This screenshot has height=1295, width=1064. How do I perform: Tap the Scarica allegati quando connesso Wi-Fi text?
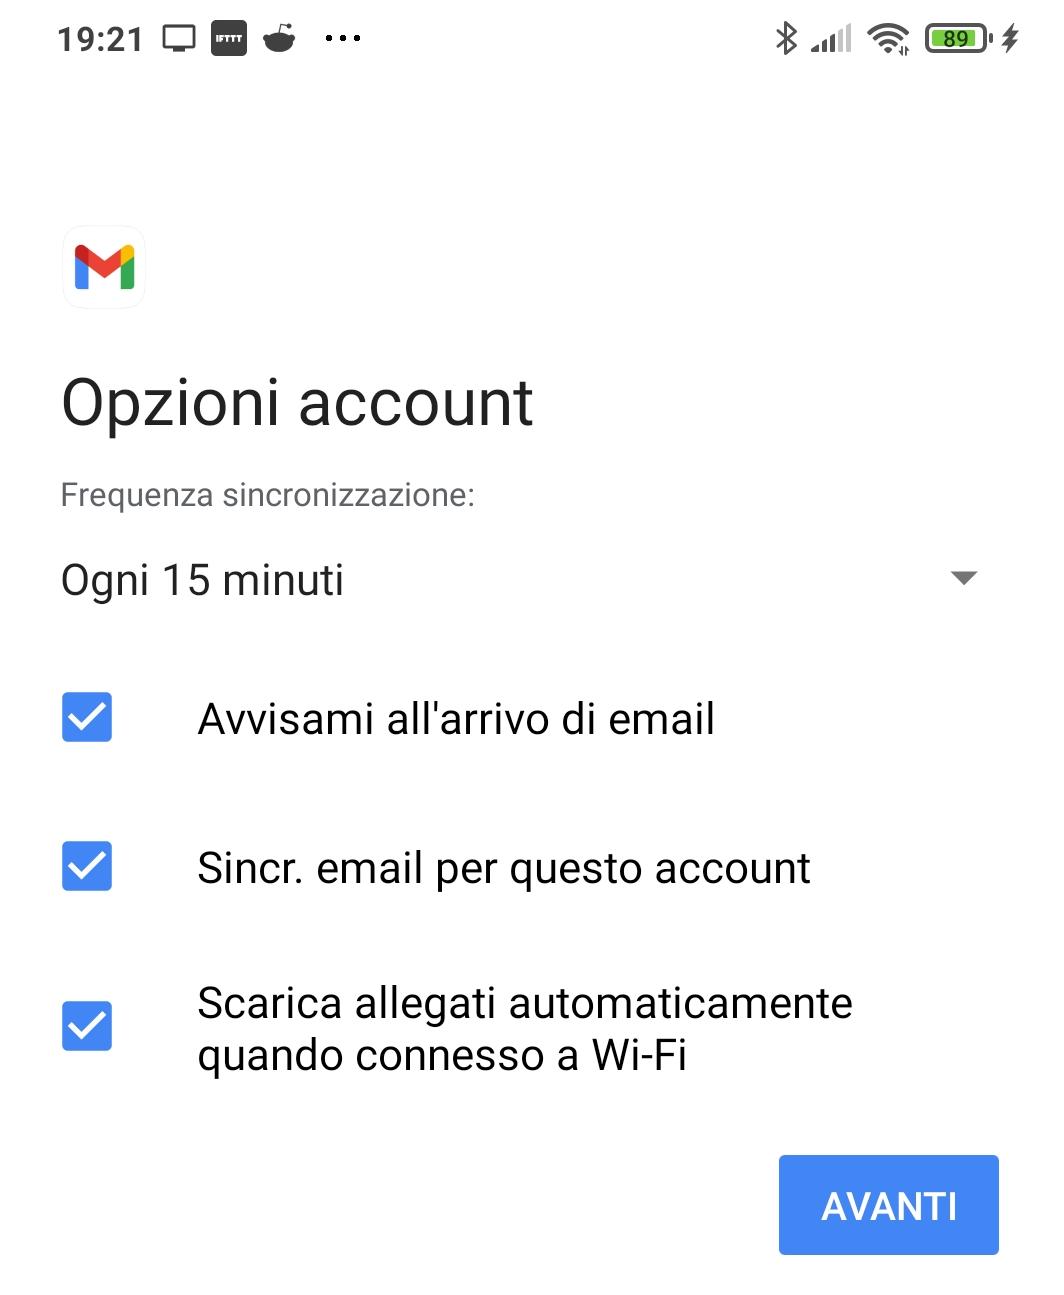525,1028
